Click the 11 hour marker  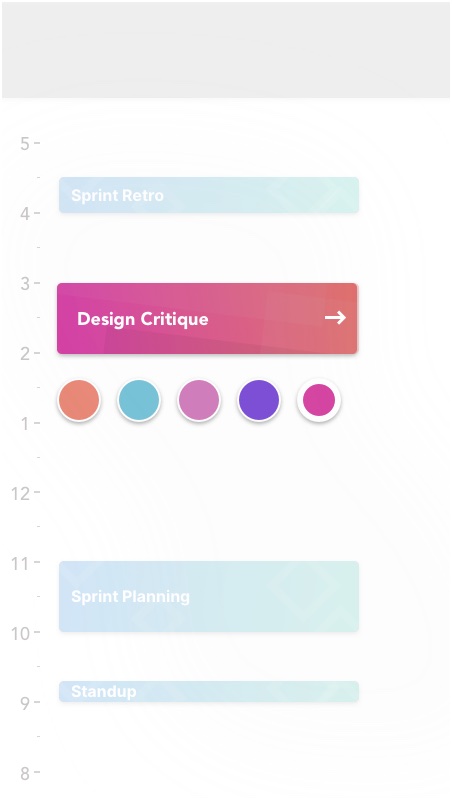21,563
